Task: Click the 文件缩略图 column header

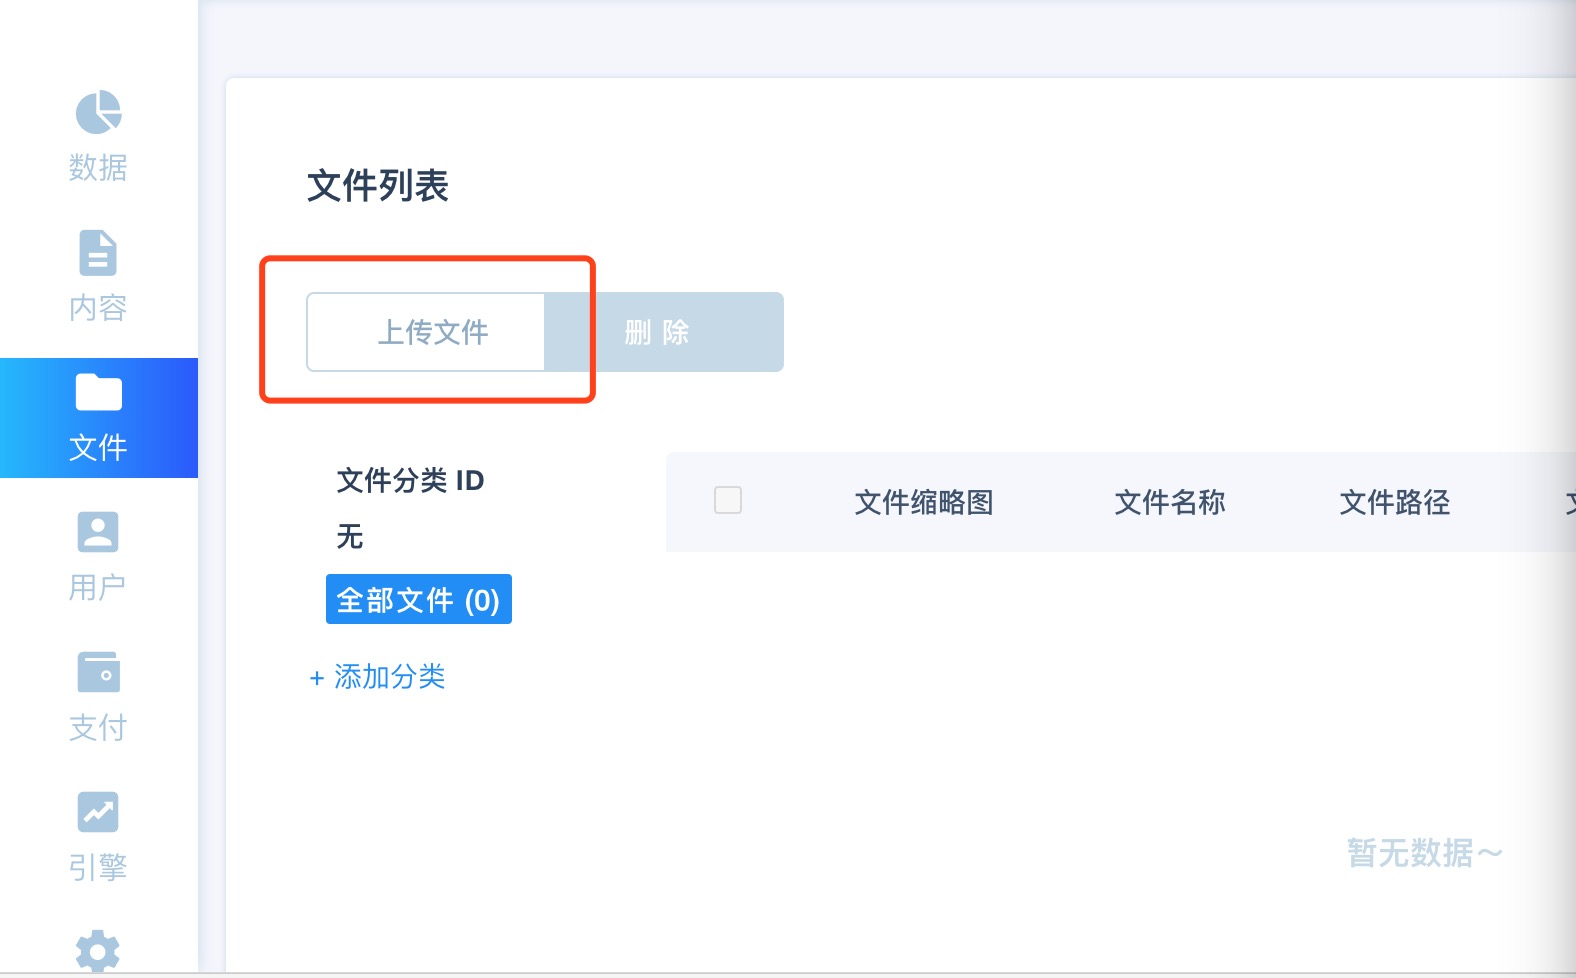Action: (x=923, y=502)
